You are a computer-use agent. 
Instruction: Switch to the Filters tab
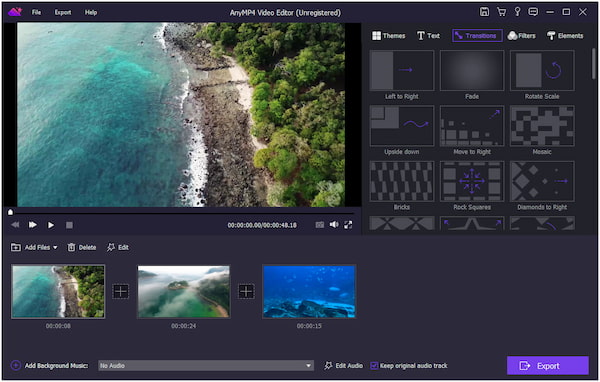521,36
